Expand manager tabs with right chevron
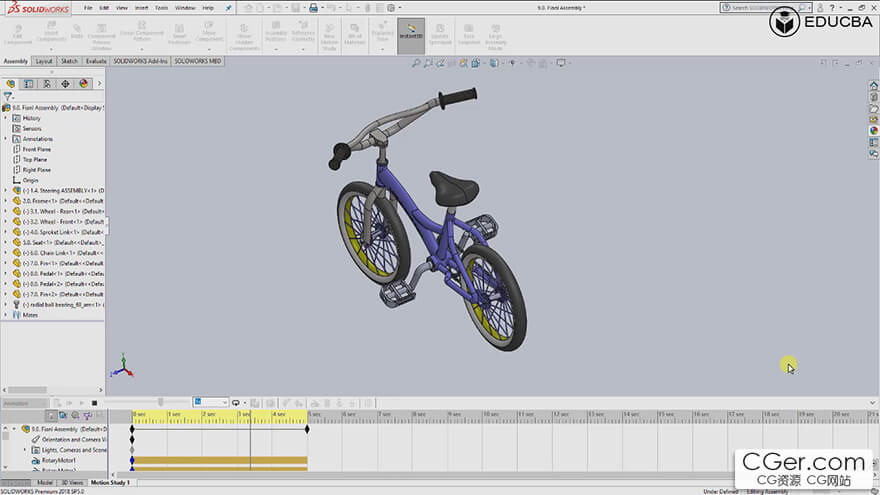The width and height of the screenshot is (880, 495). [x=99, y=84]
